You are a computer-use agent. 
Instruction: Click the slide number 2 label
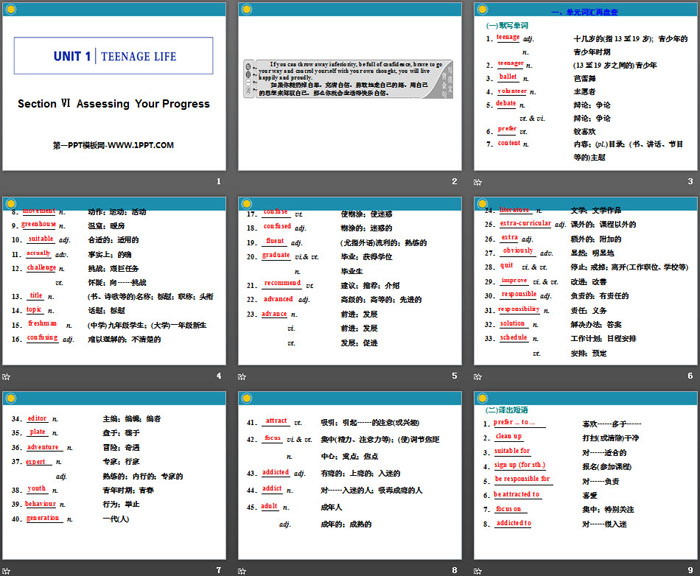point(454,181)
